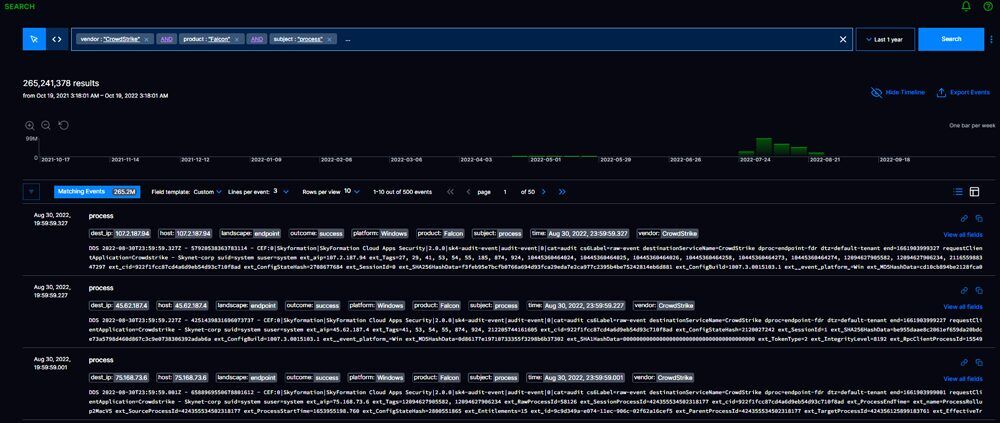Jump to the last results page

[x=562, y=191]
